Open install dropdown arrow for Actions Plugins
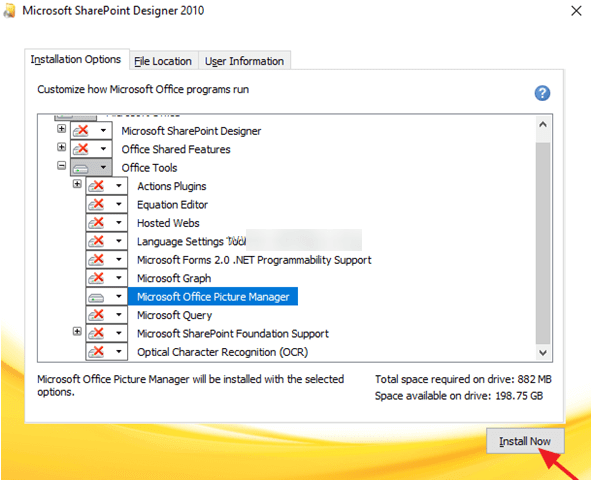 (119, 186)
